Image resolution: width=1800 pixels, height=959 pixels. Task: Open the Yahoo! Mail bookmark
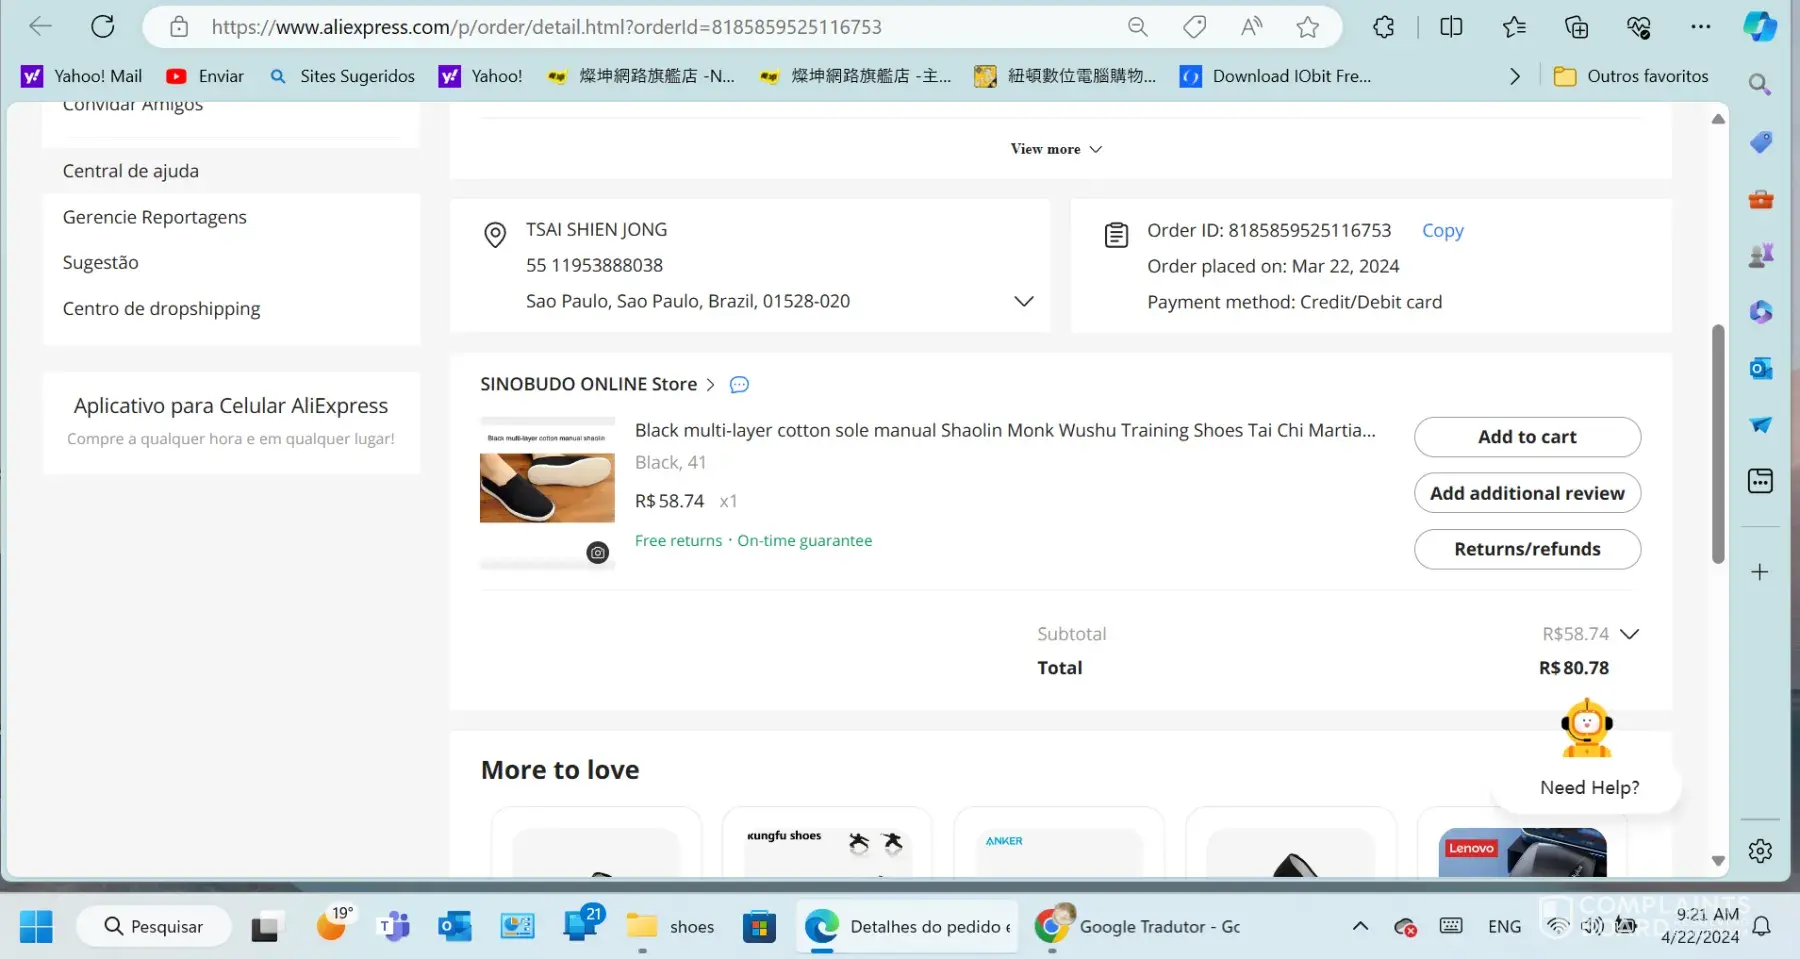(82, 76)
